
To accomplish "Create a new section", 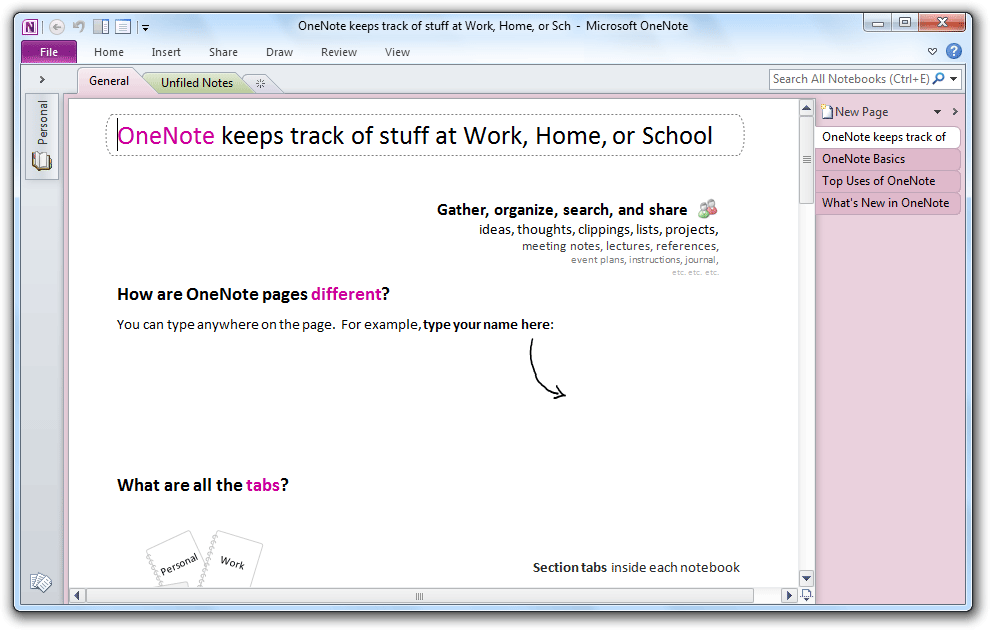I will point(260,83).
